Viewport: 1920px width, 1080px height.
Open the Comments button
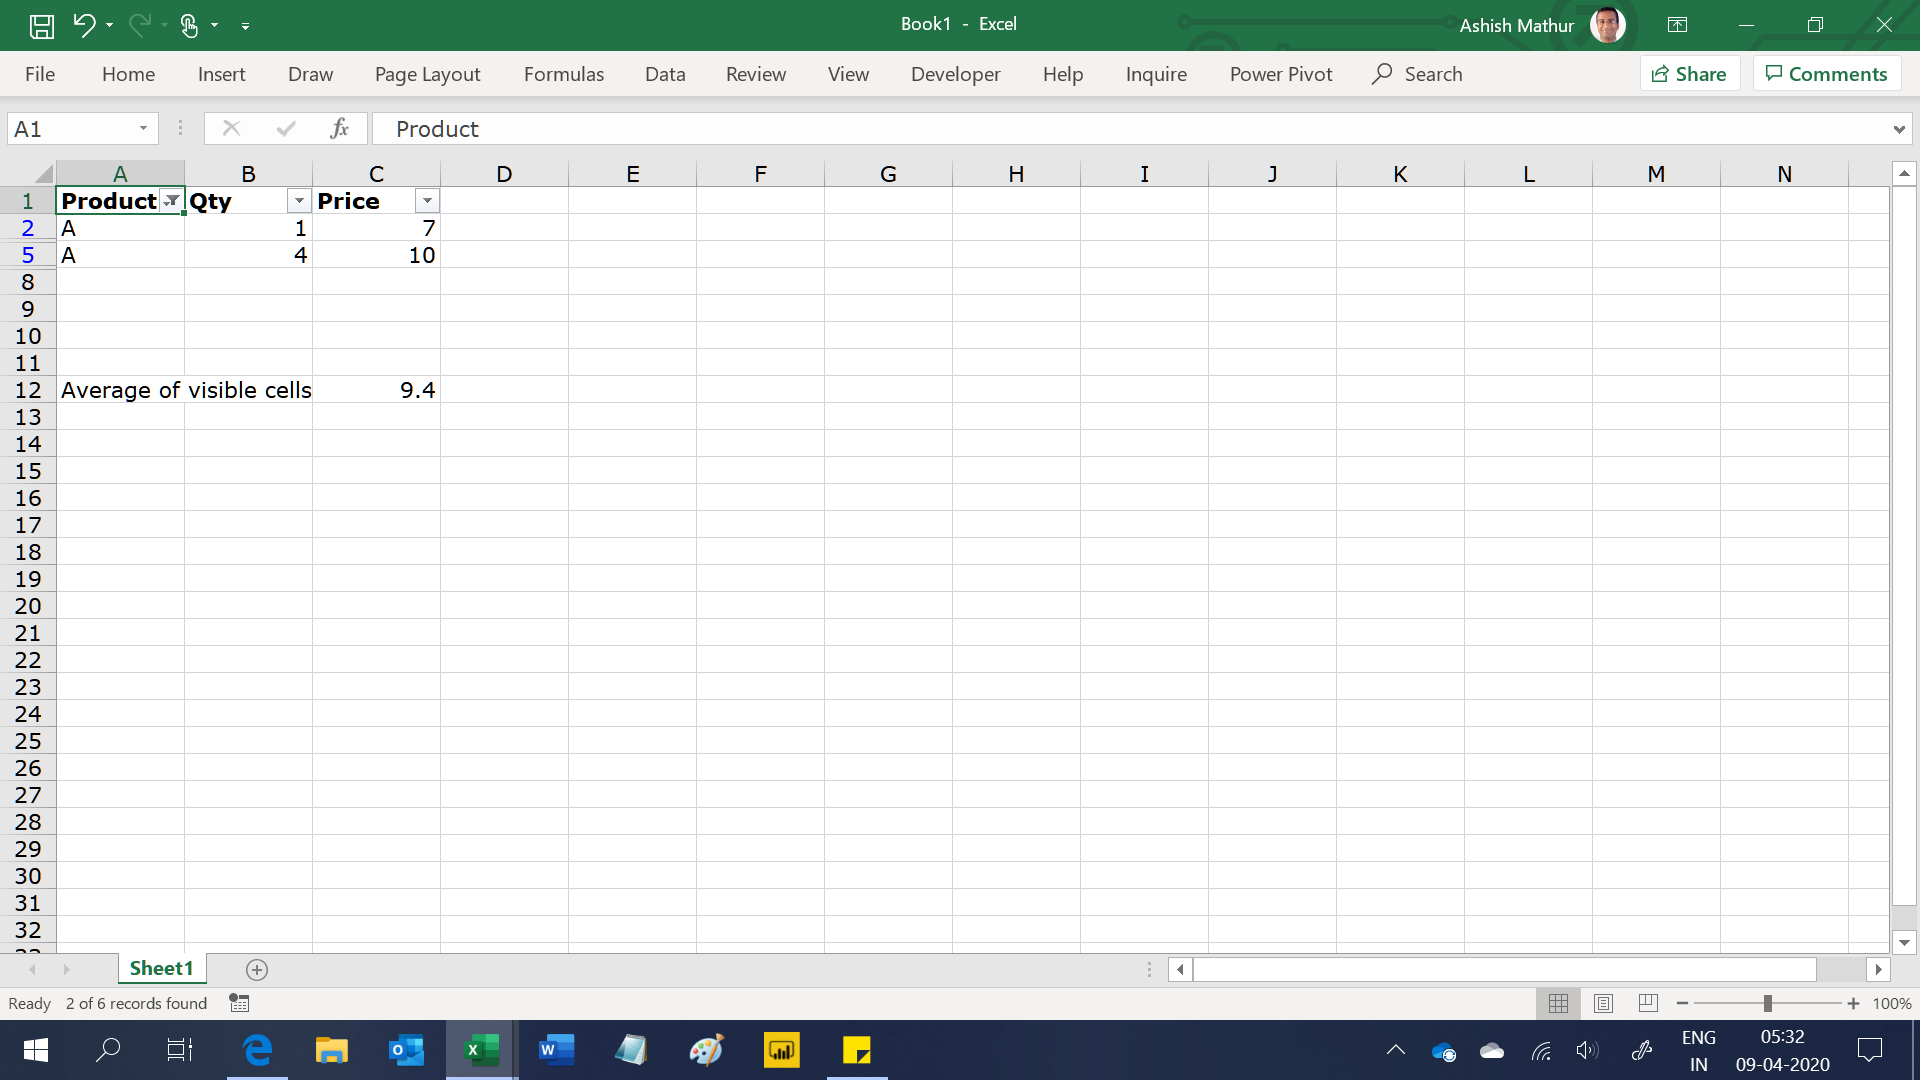[1827, 74]
